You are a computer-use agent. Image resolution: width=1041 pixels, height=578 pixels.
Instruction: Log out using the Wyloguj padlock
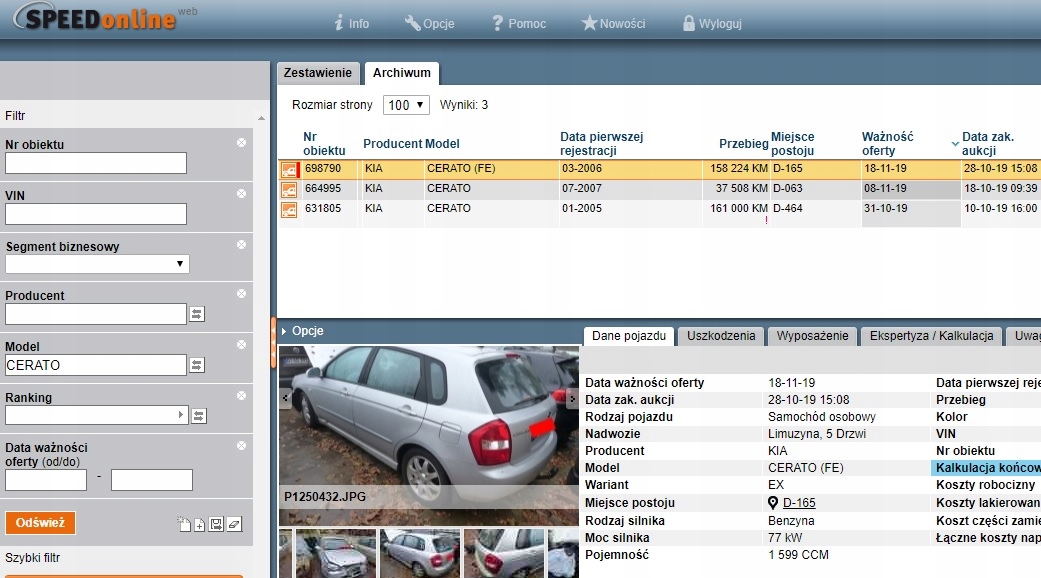711,23
